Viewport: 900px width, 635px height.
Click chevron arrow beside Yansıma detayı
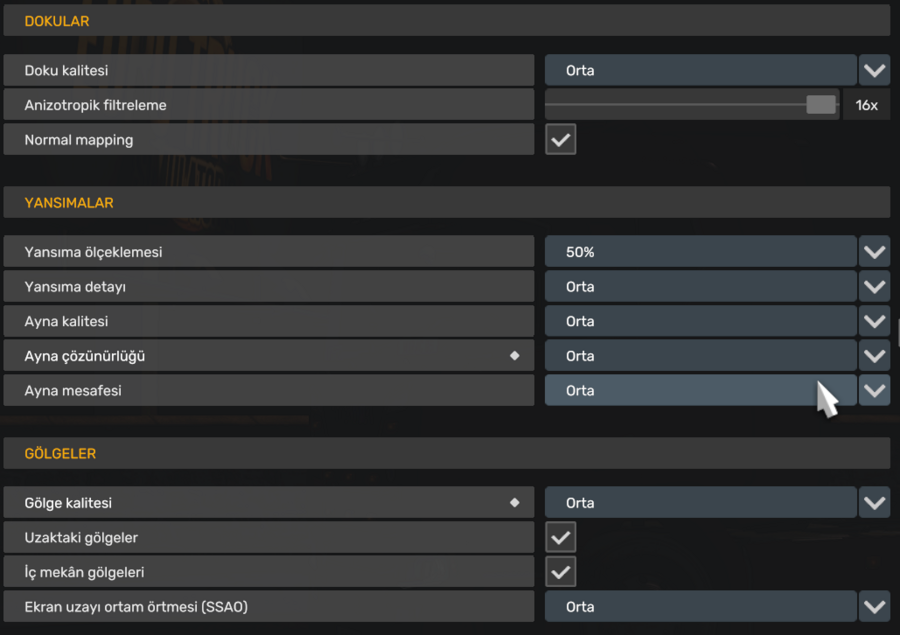[875, 287]
